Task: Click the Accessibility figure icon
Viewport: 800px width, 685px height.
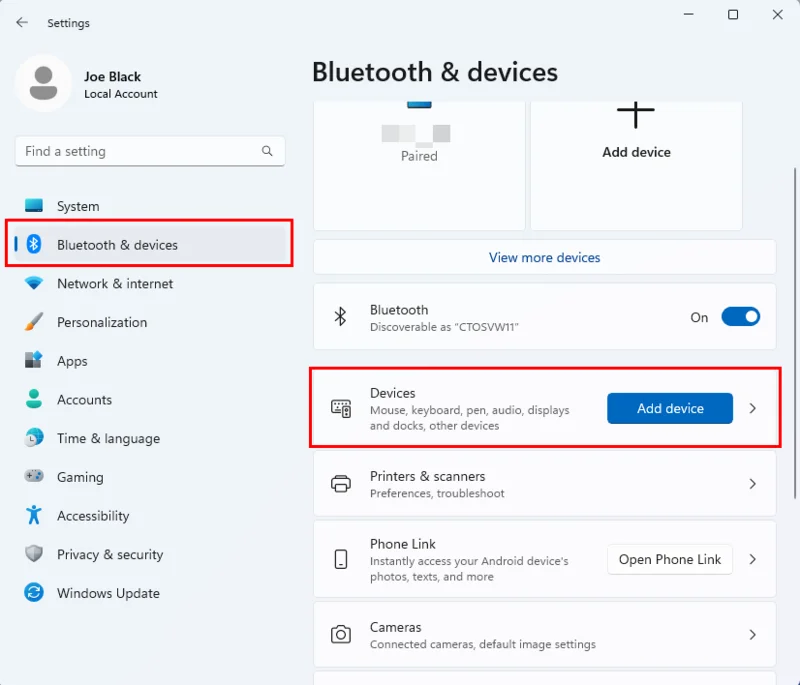Action: pos(34,515)
